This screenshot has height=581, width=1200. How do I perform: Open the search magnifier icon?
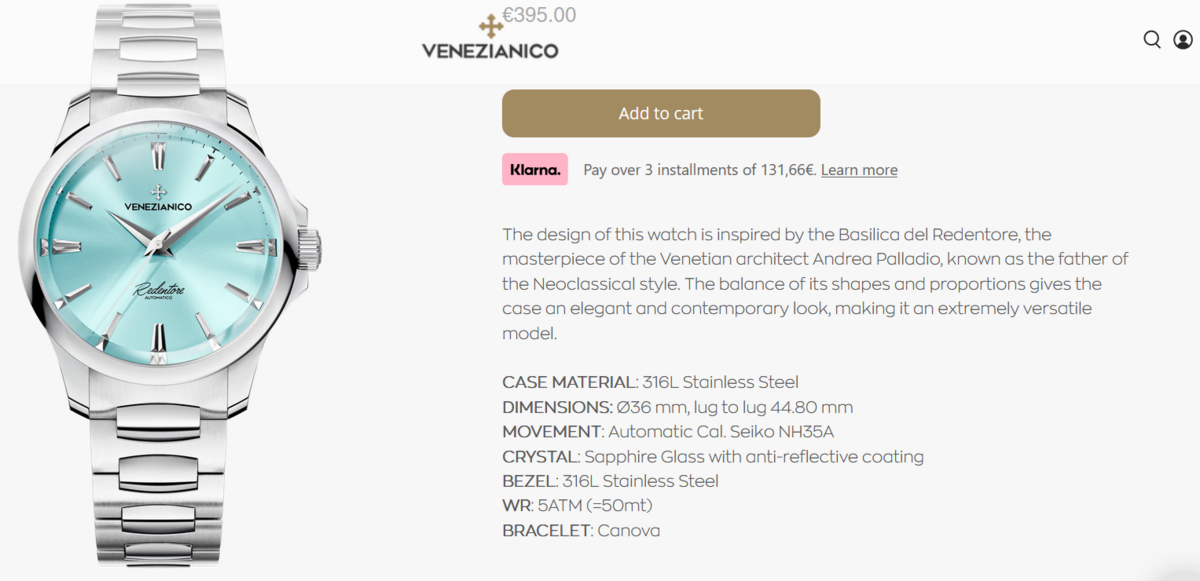1152,39
